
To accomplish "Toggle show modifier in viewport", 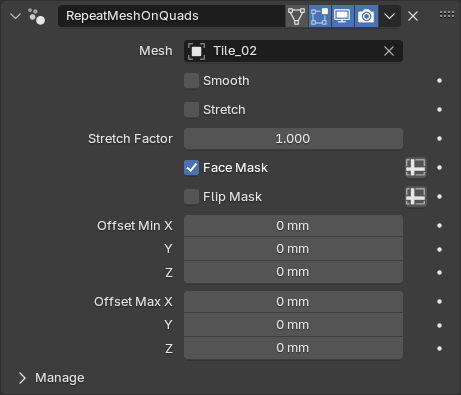I will coord(343,16).
